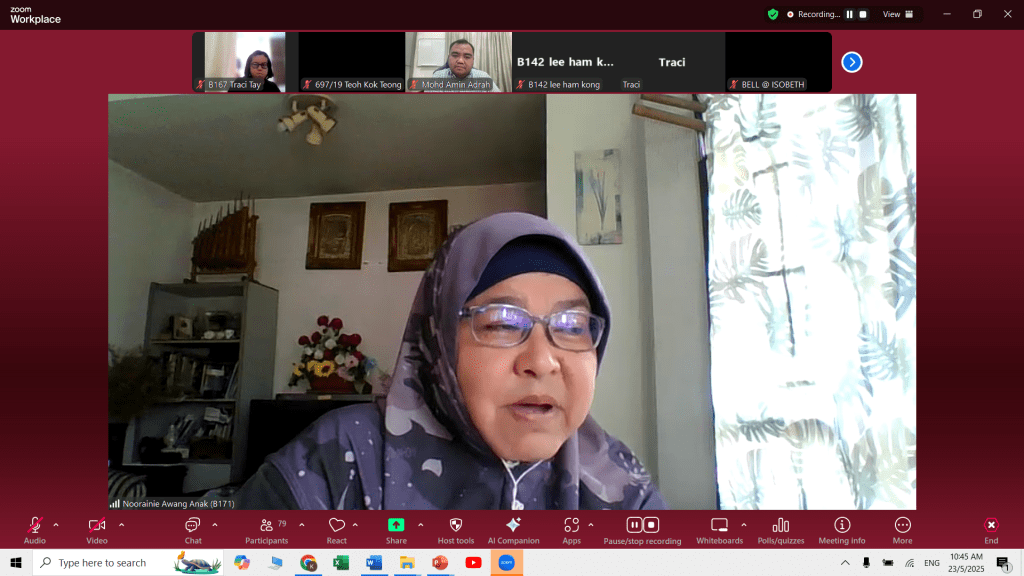The image size is (1024, 576).
Task: Open the Participants panel
Action: pos(266,529)
